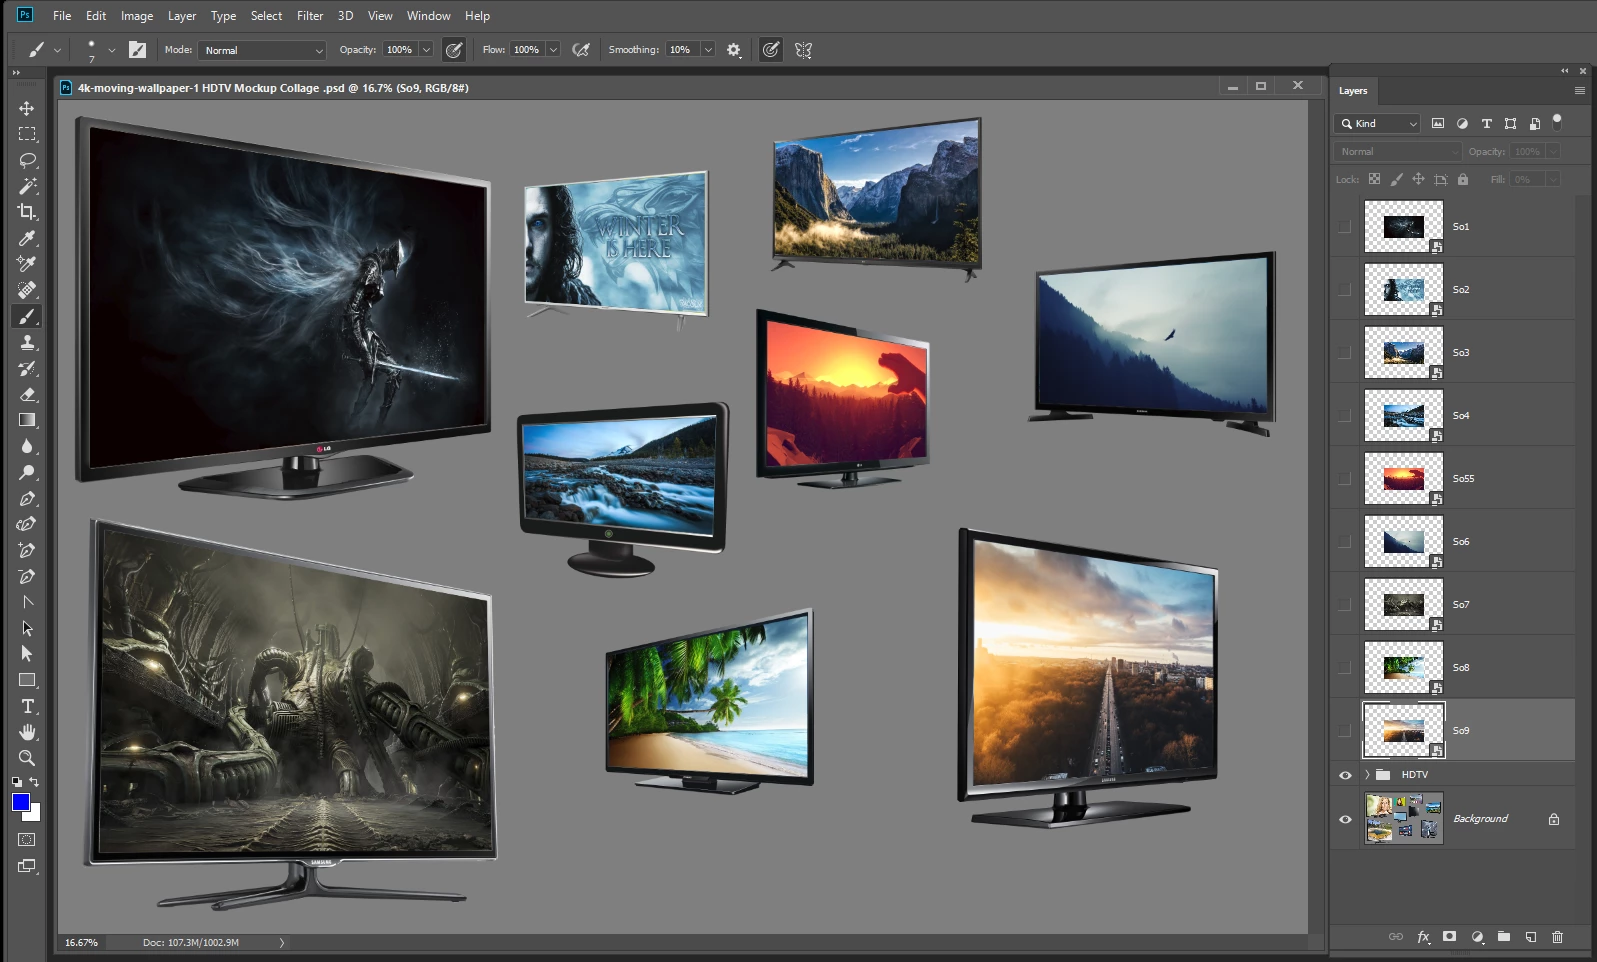Viewport: 1597px width, 962px height.
Task: Add a layer mask
Action: [1449, 937]
